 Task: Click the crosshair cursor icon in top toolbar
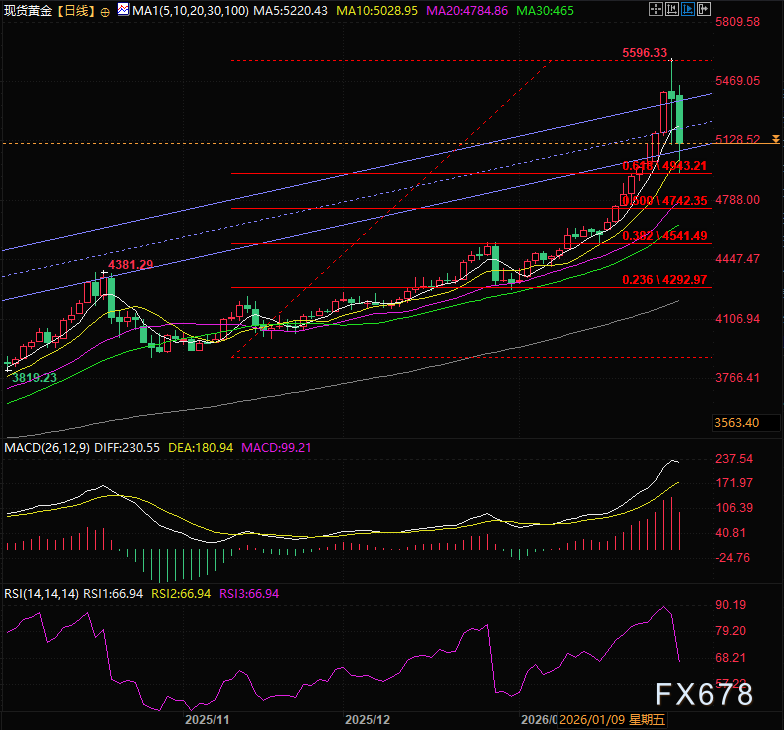(x=656, y=9)
